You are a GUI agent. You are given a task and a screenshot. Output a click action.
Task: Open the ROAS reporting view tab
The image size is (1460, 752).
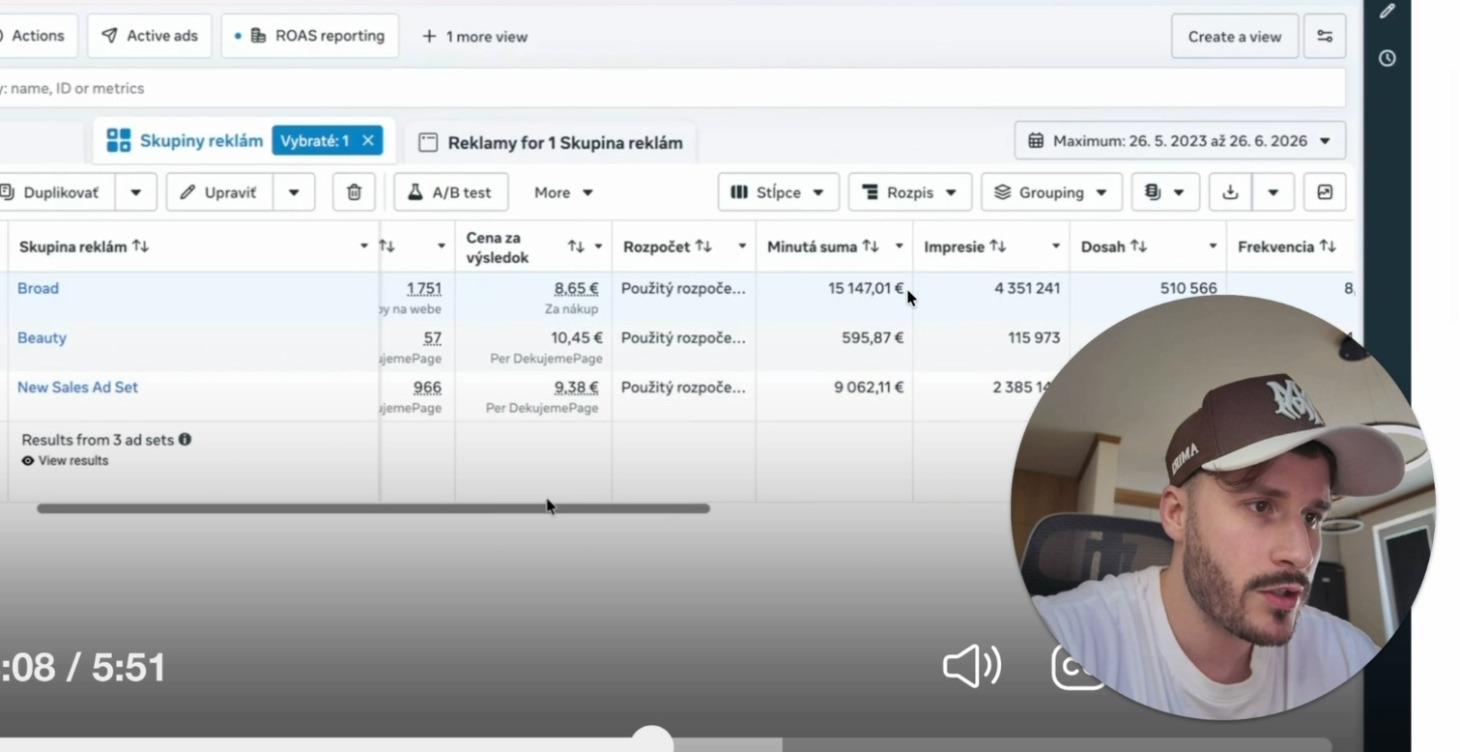pyautogui.click(x=310, y=36)
